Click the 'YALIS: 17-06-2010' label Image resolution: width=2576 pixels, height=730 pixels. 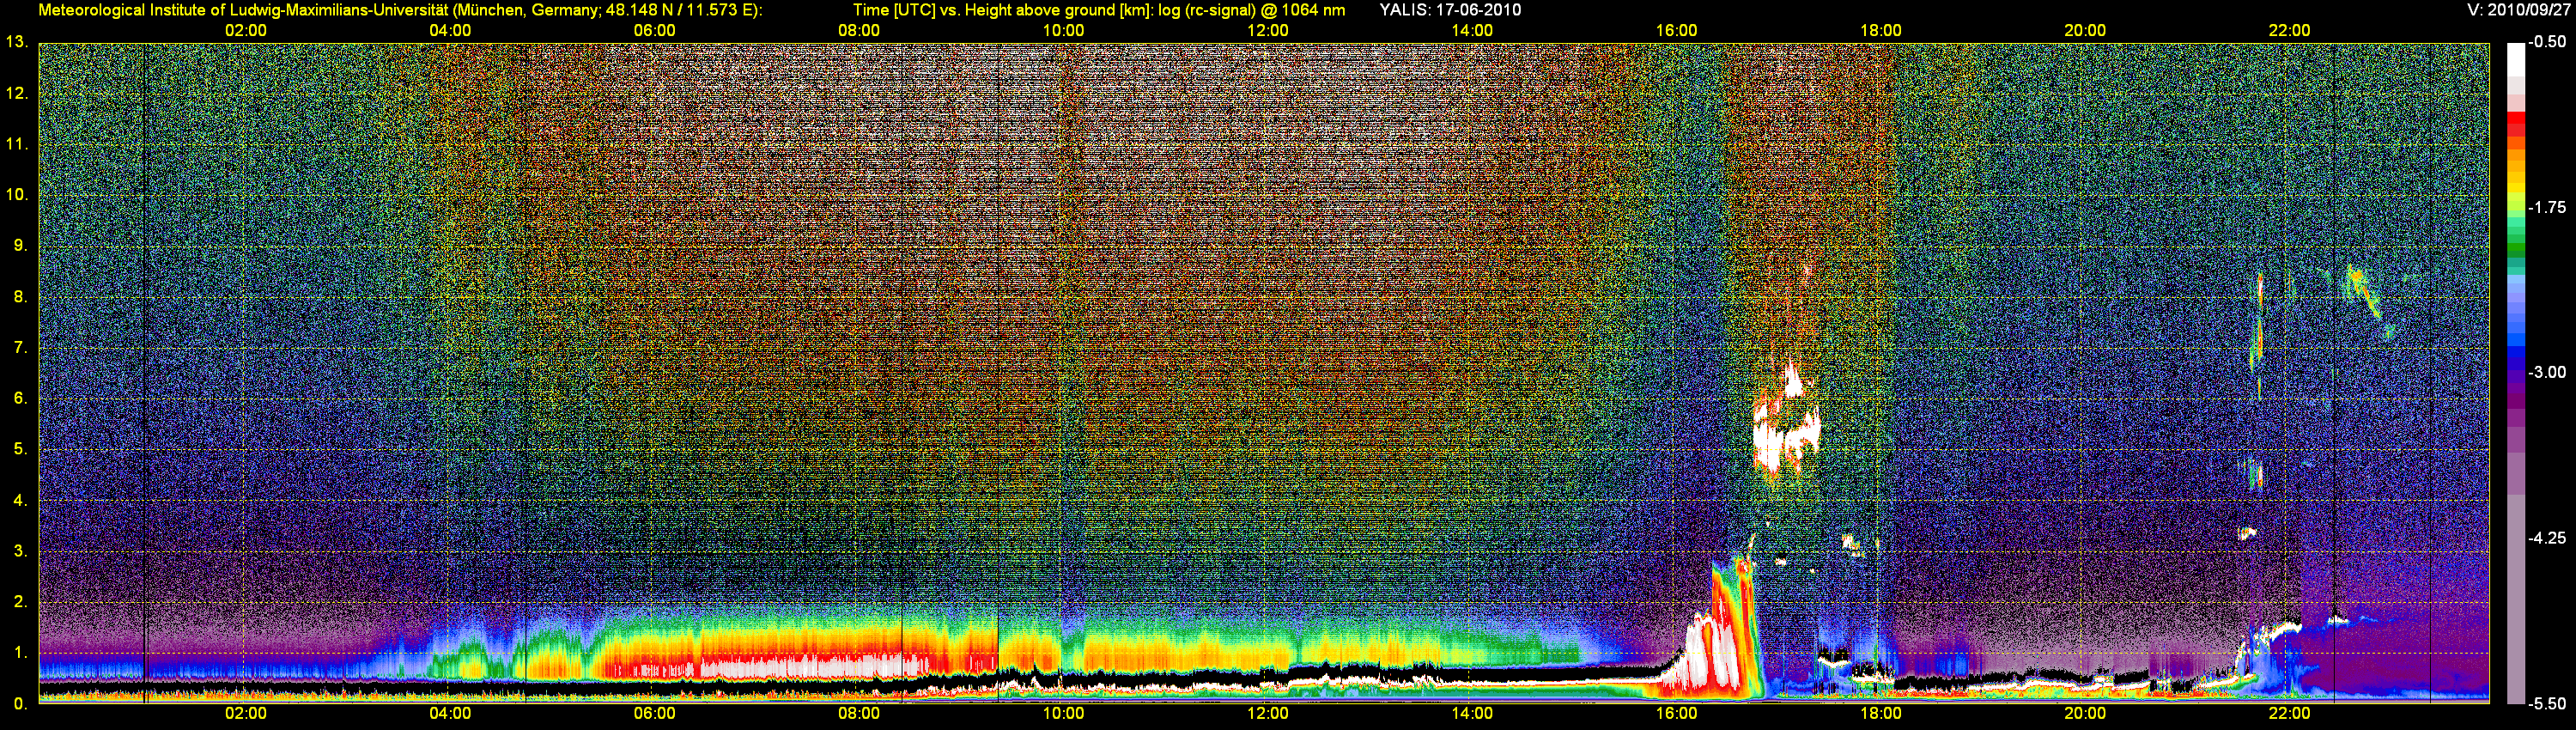tap(1450, 10)
